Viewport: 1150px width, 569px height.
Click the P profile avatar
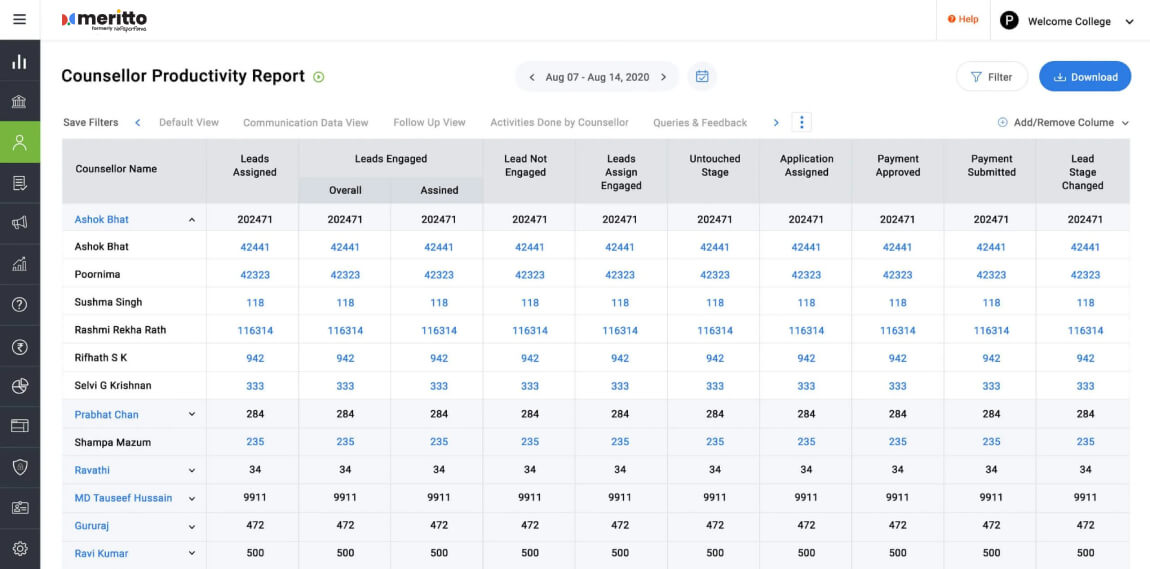click(x=1009, y=21)
